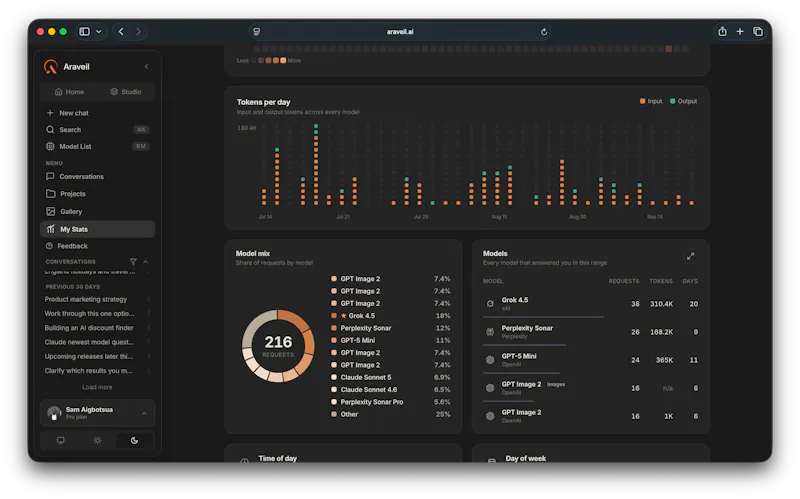800x499 pixels.
Task: Select GPT-5 Mini in Model mix legend
Action: pyautogui.click(x=390, y=340)
